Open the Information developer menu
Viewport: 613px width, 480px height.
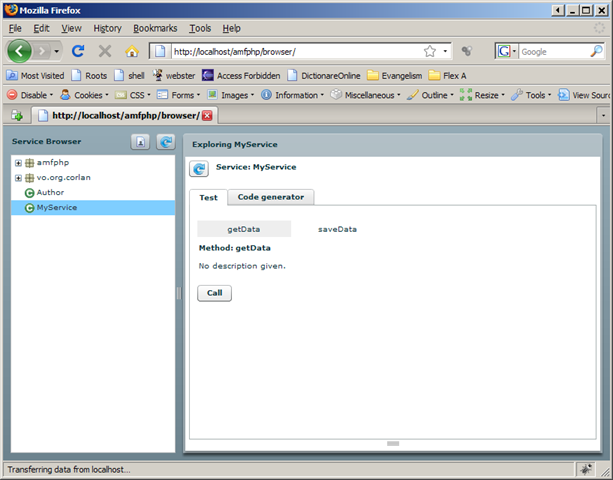(292, 95)
